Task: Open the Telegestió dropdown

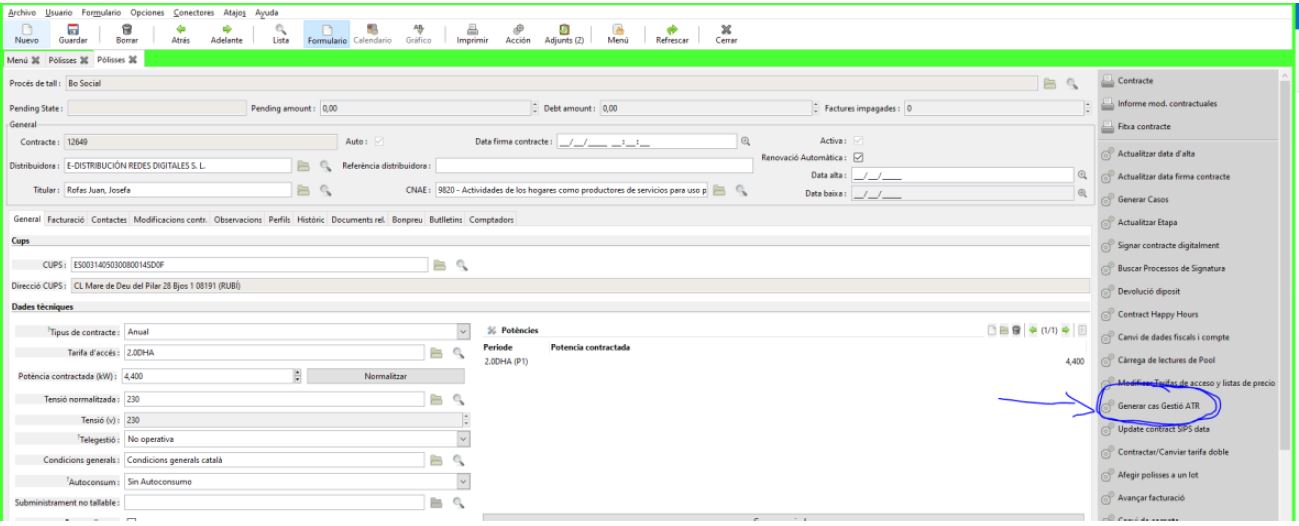Action: (x=462, y=438)
